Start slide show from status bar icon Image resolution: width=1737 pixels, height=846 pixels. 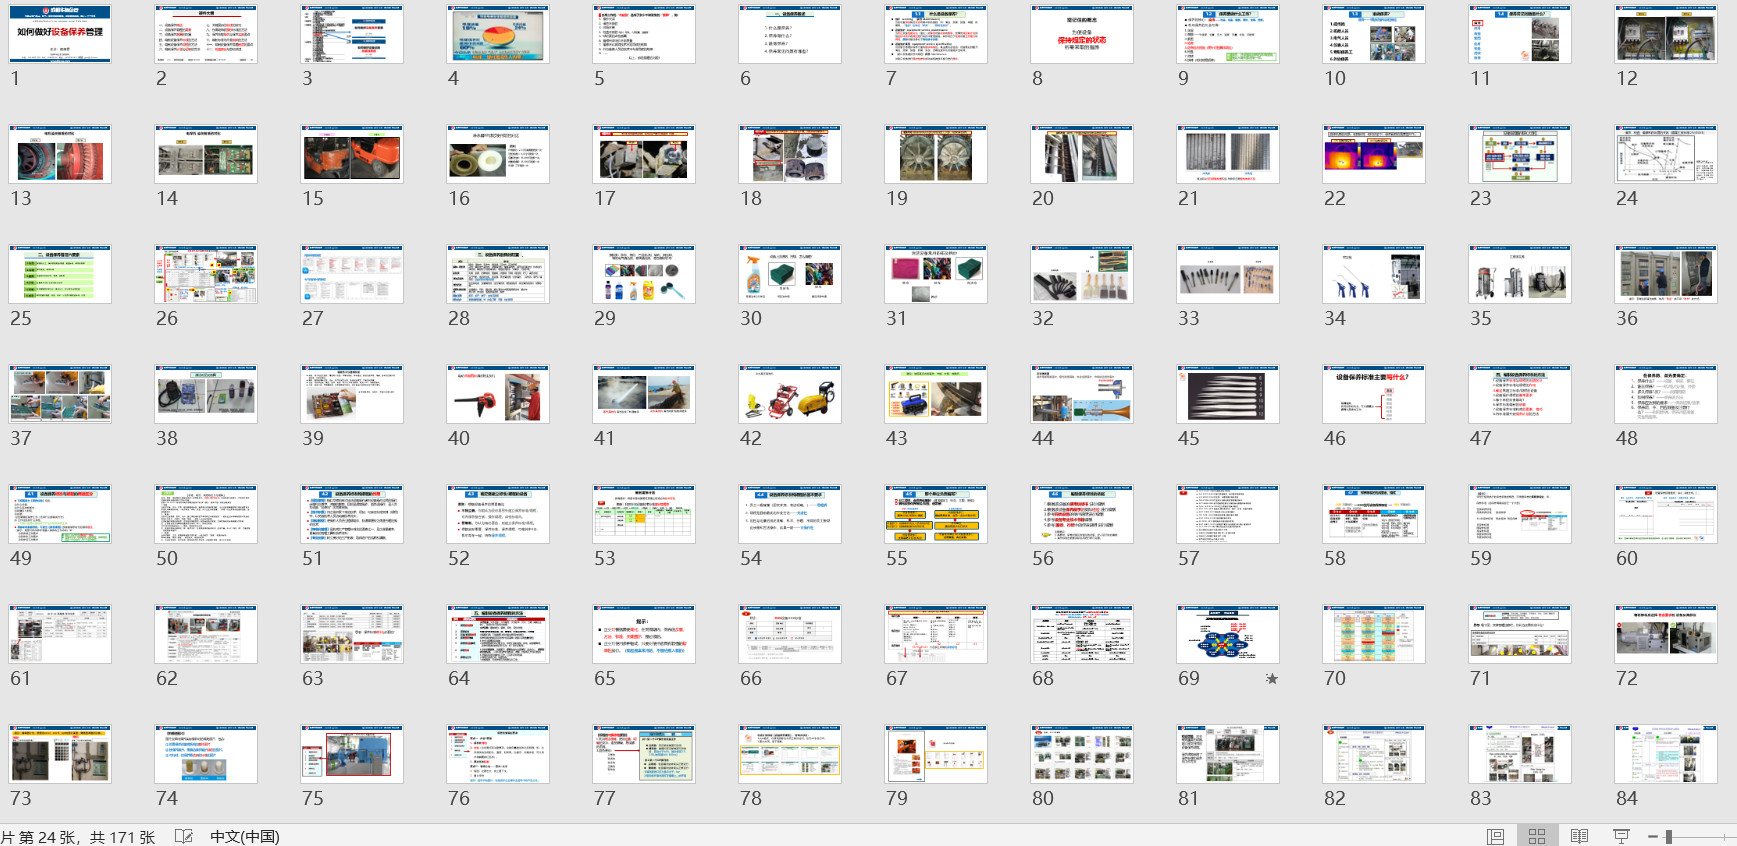click(x=1621, y=836)
